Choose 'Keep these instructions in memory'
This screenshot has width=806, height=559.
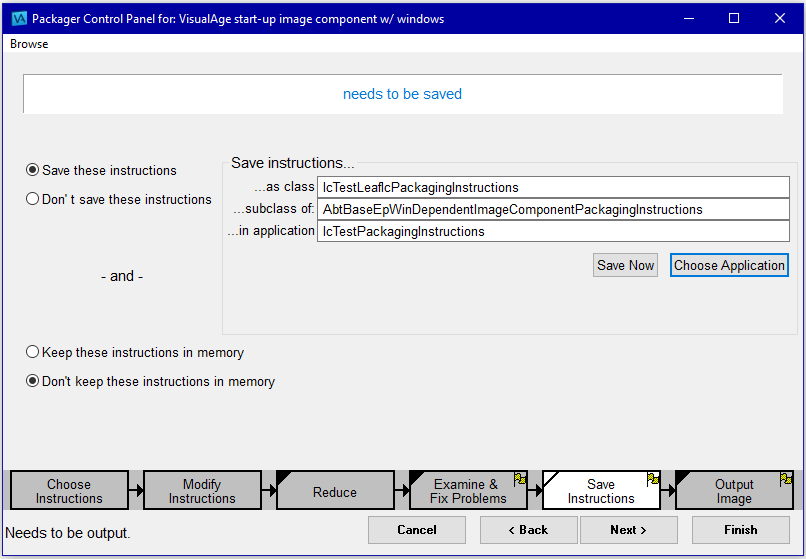coord(33,352)
